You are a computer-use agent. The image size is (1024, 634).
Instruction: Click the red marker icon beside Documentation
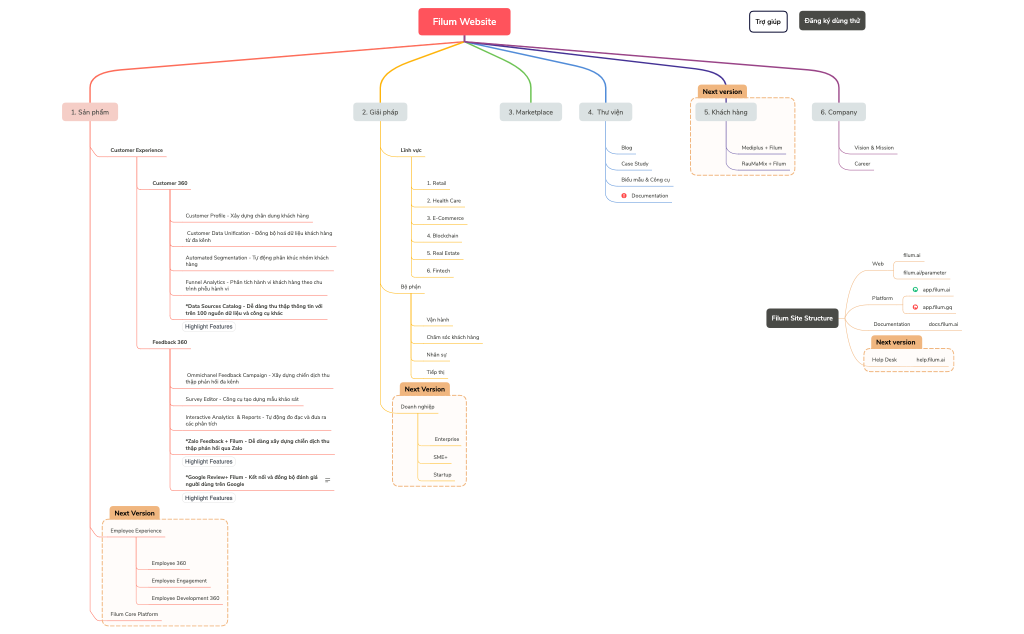(624, 196)
